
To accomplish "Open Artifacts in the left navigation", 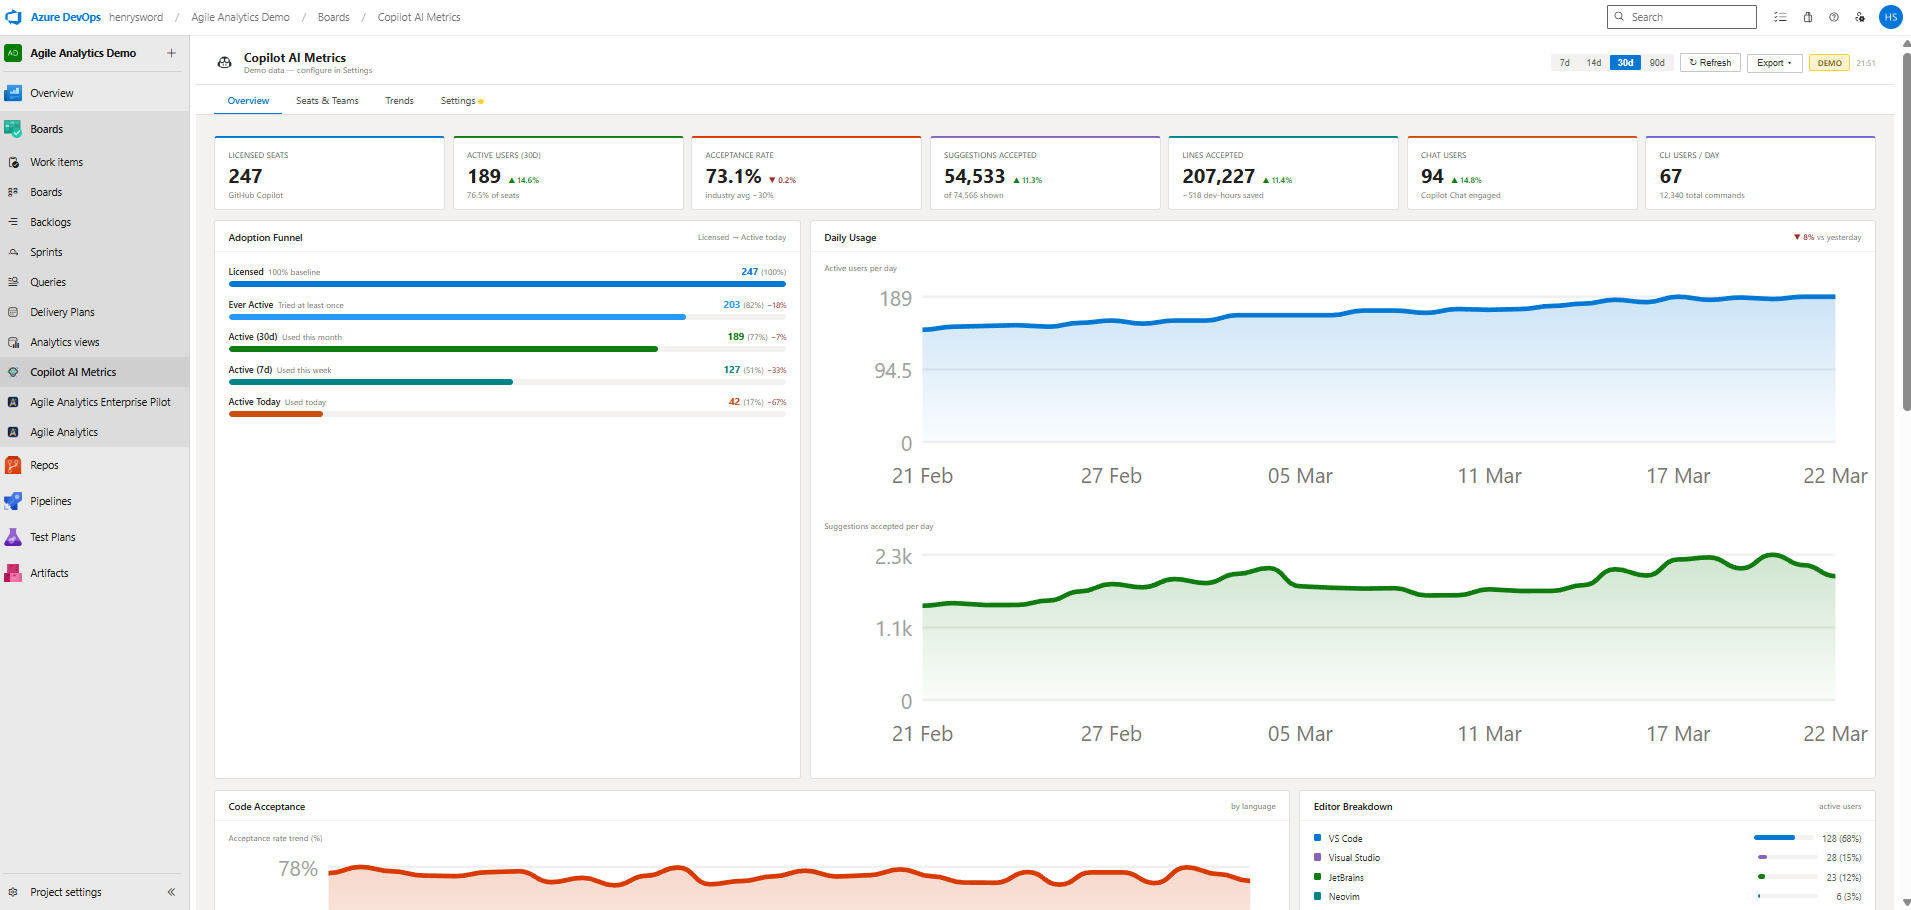I will point(47,573).
